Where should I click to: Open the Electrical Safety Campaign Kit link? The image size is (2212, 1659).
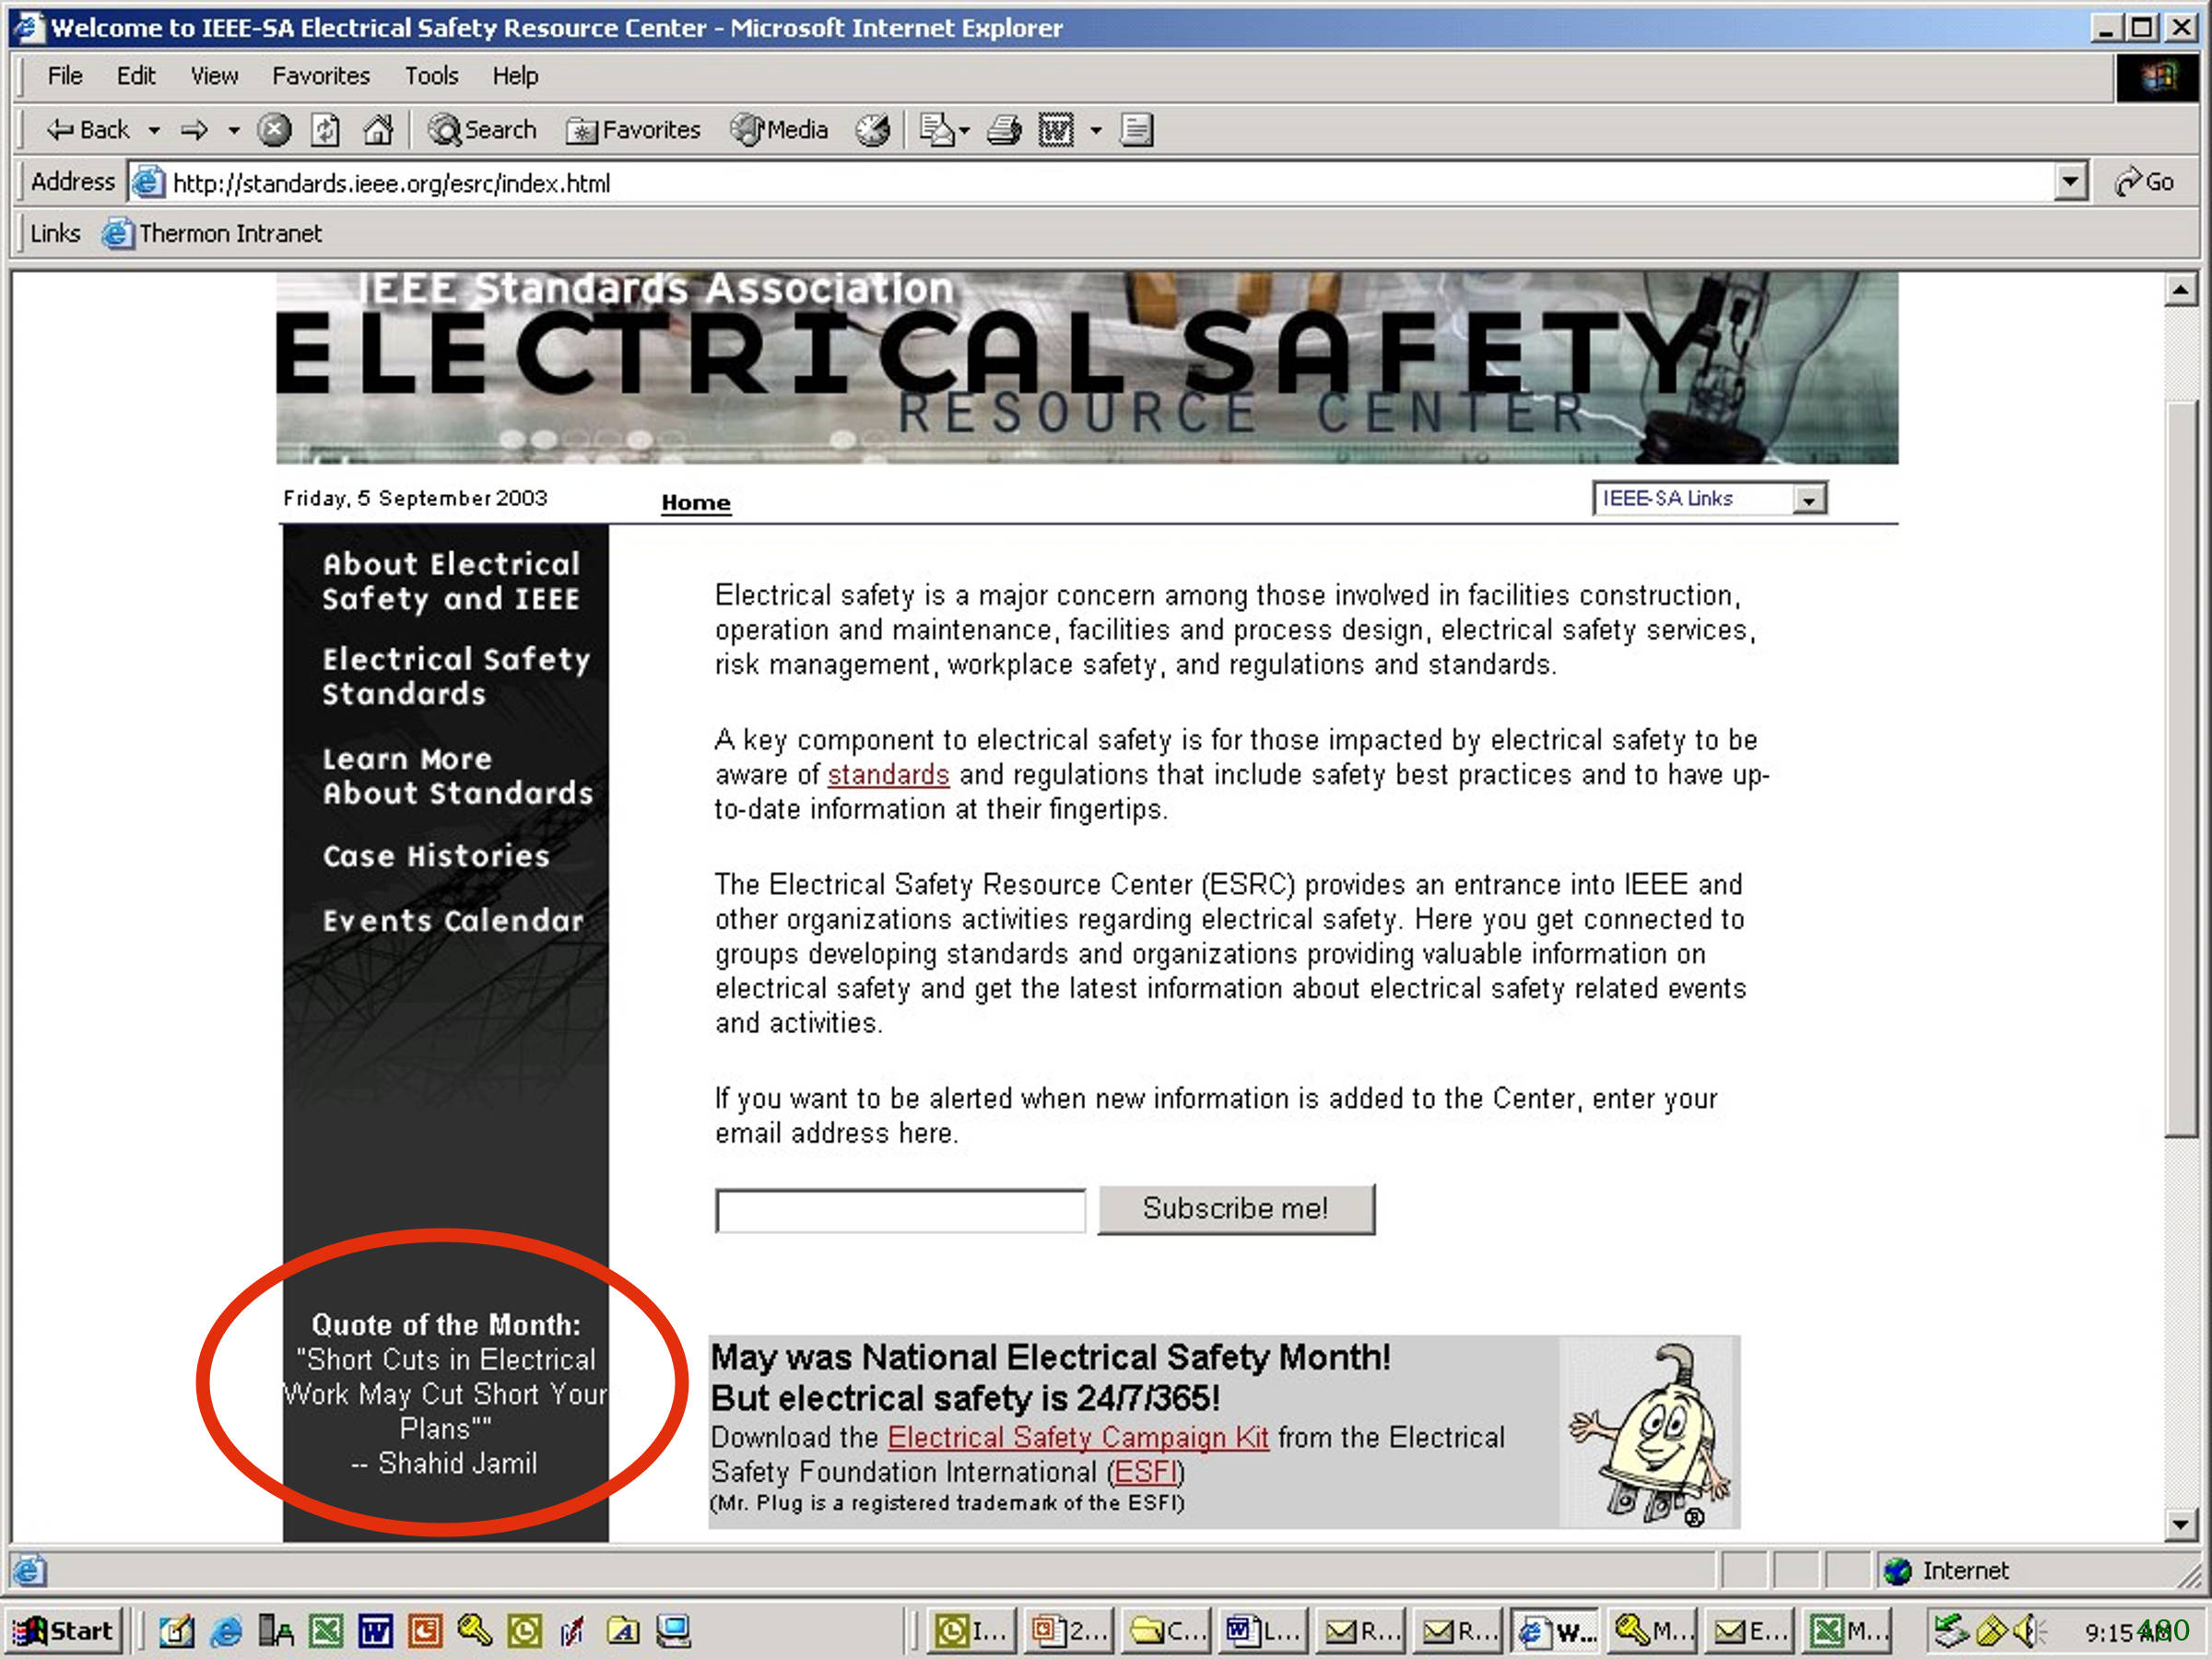1077,1437
